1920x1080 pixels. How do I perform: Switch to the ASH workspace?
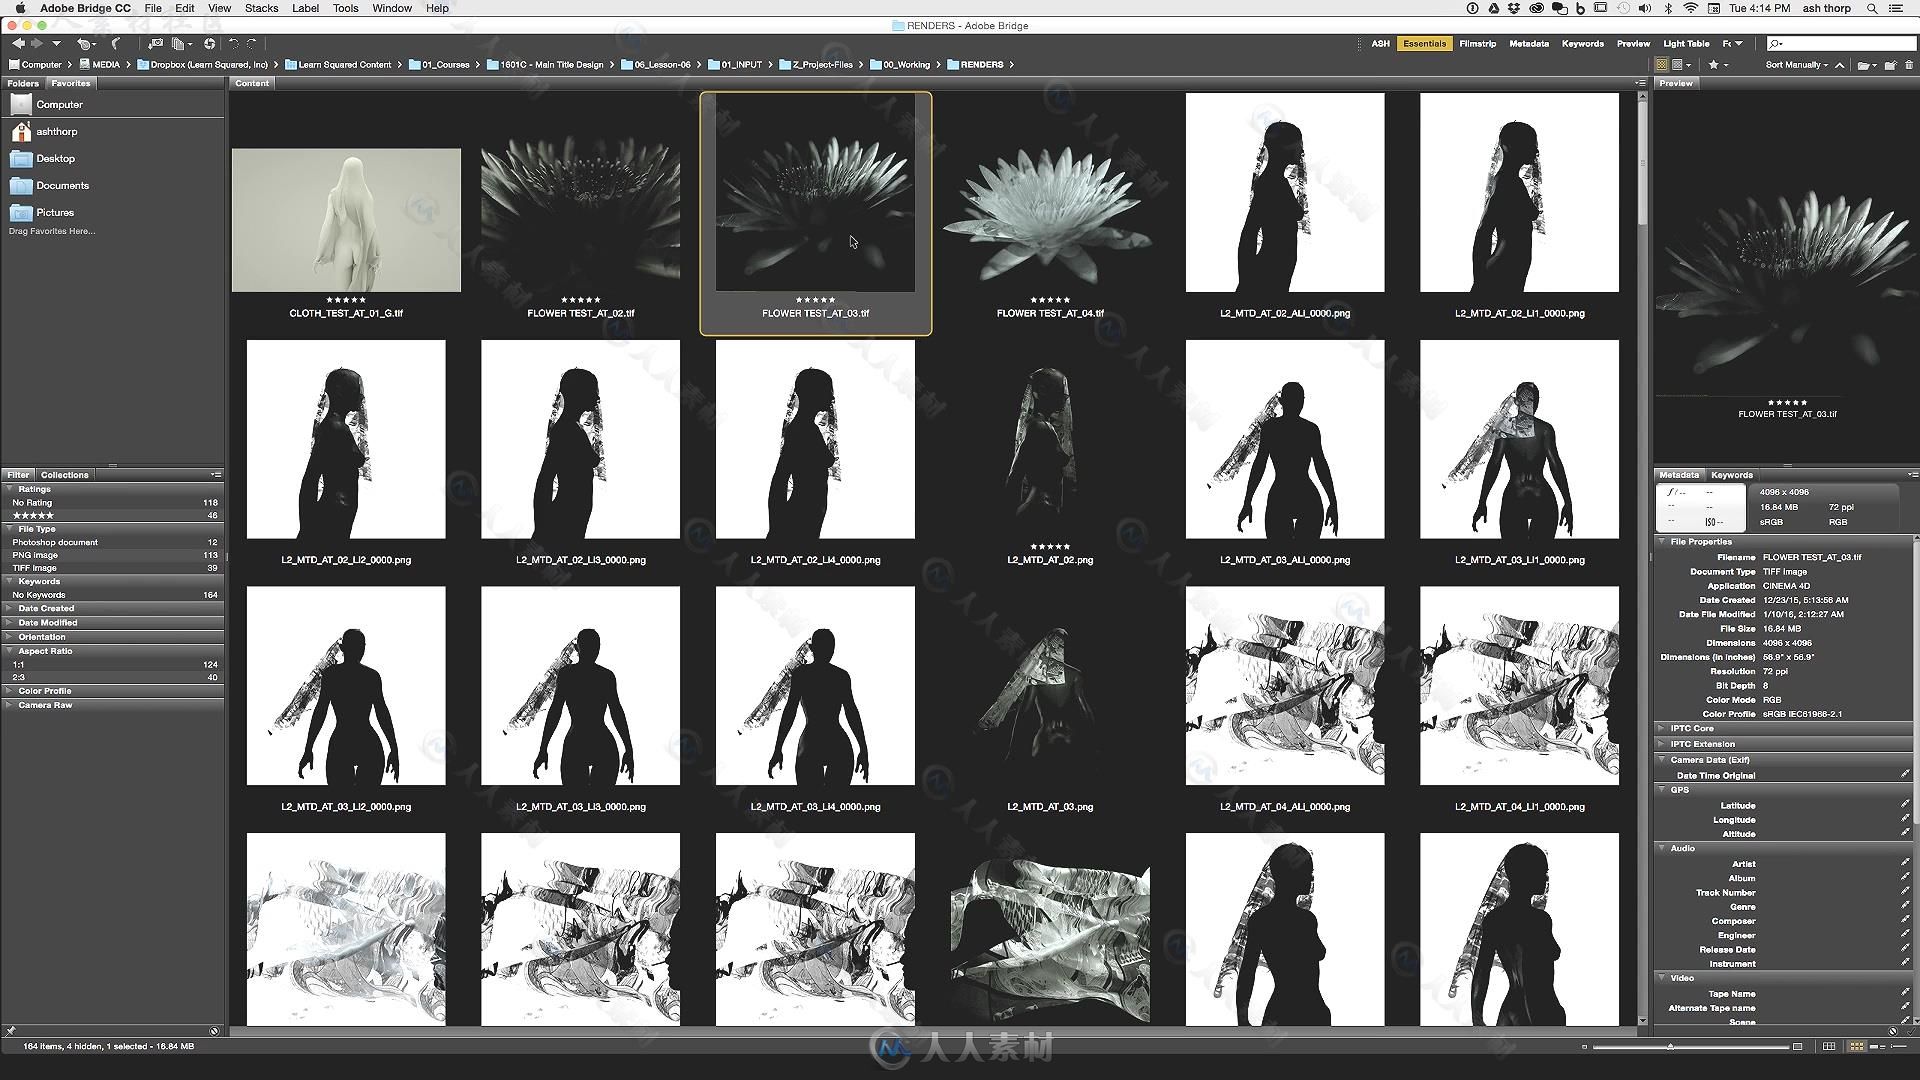pyautogui.click(x=1380, y=44)
